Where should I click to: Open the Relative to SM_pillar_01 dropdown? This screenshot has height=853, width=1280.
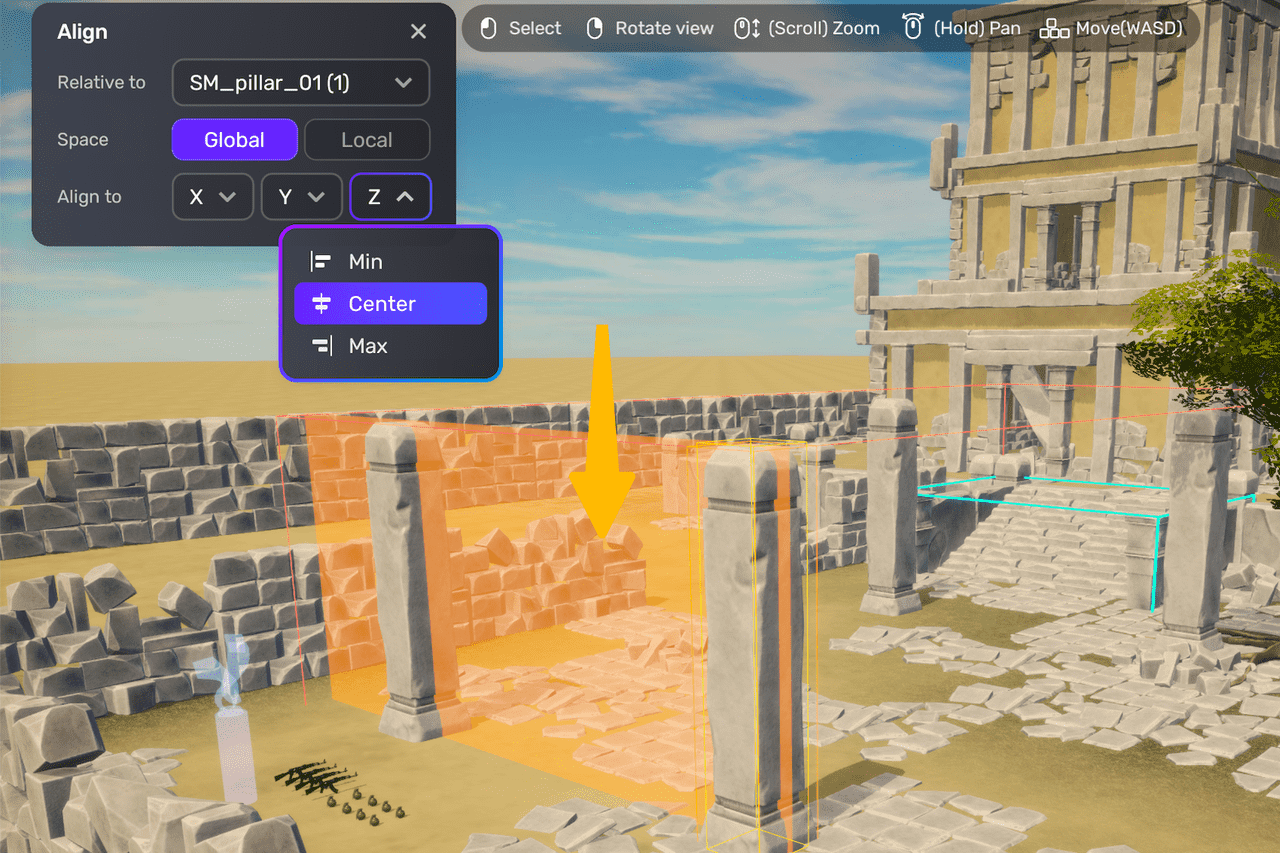pos(300,83)
